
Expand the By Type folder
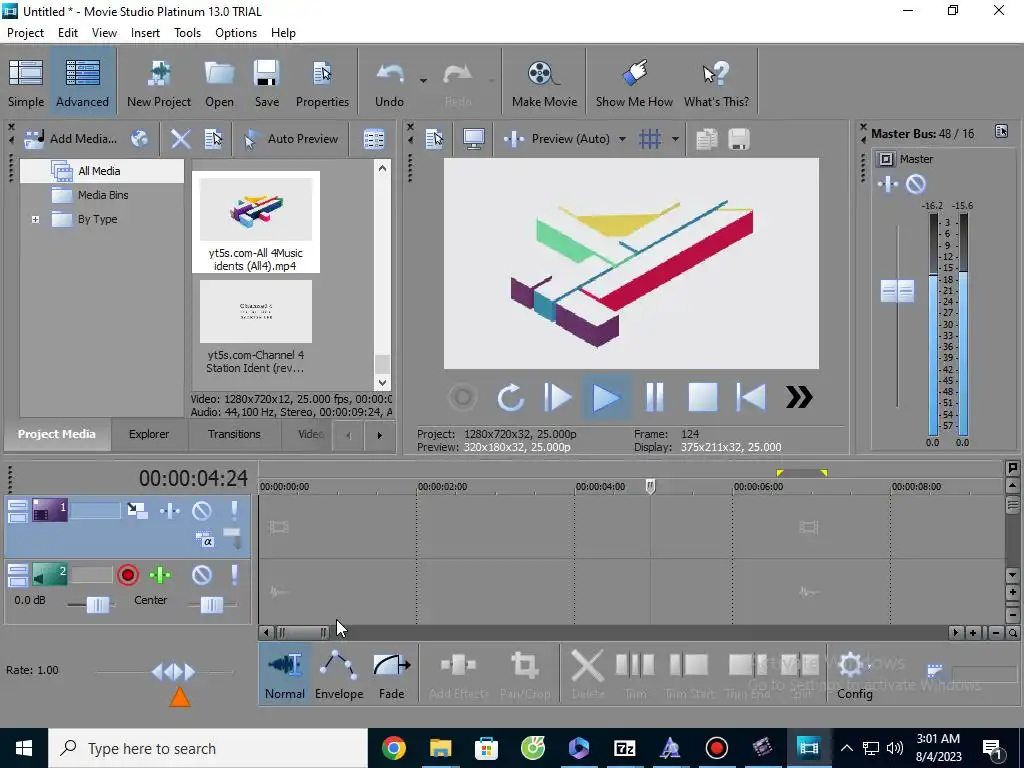pos(35,219)
